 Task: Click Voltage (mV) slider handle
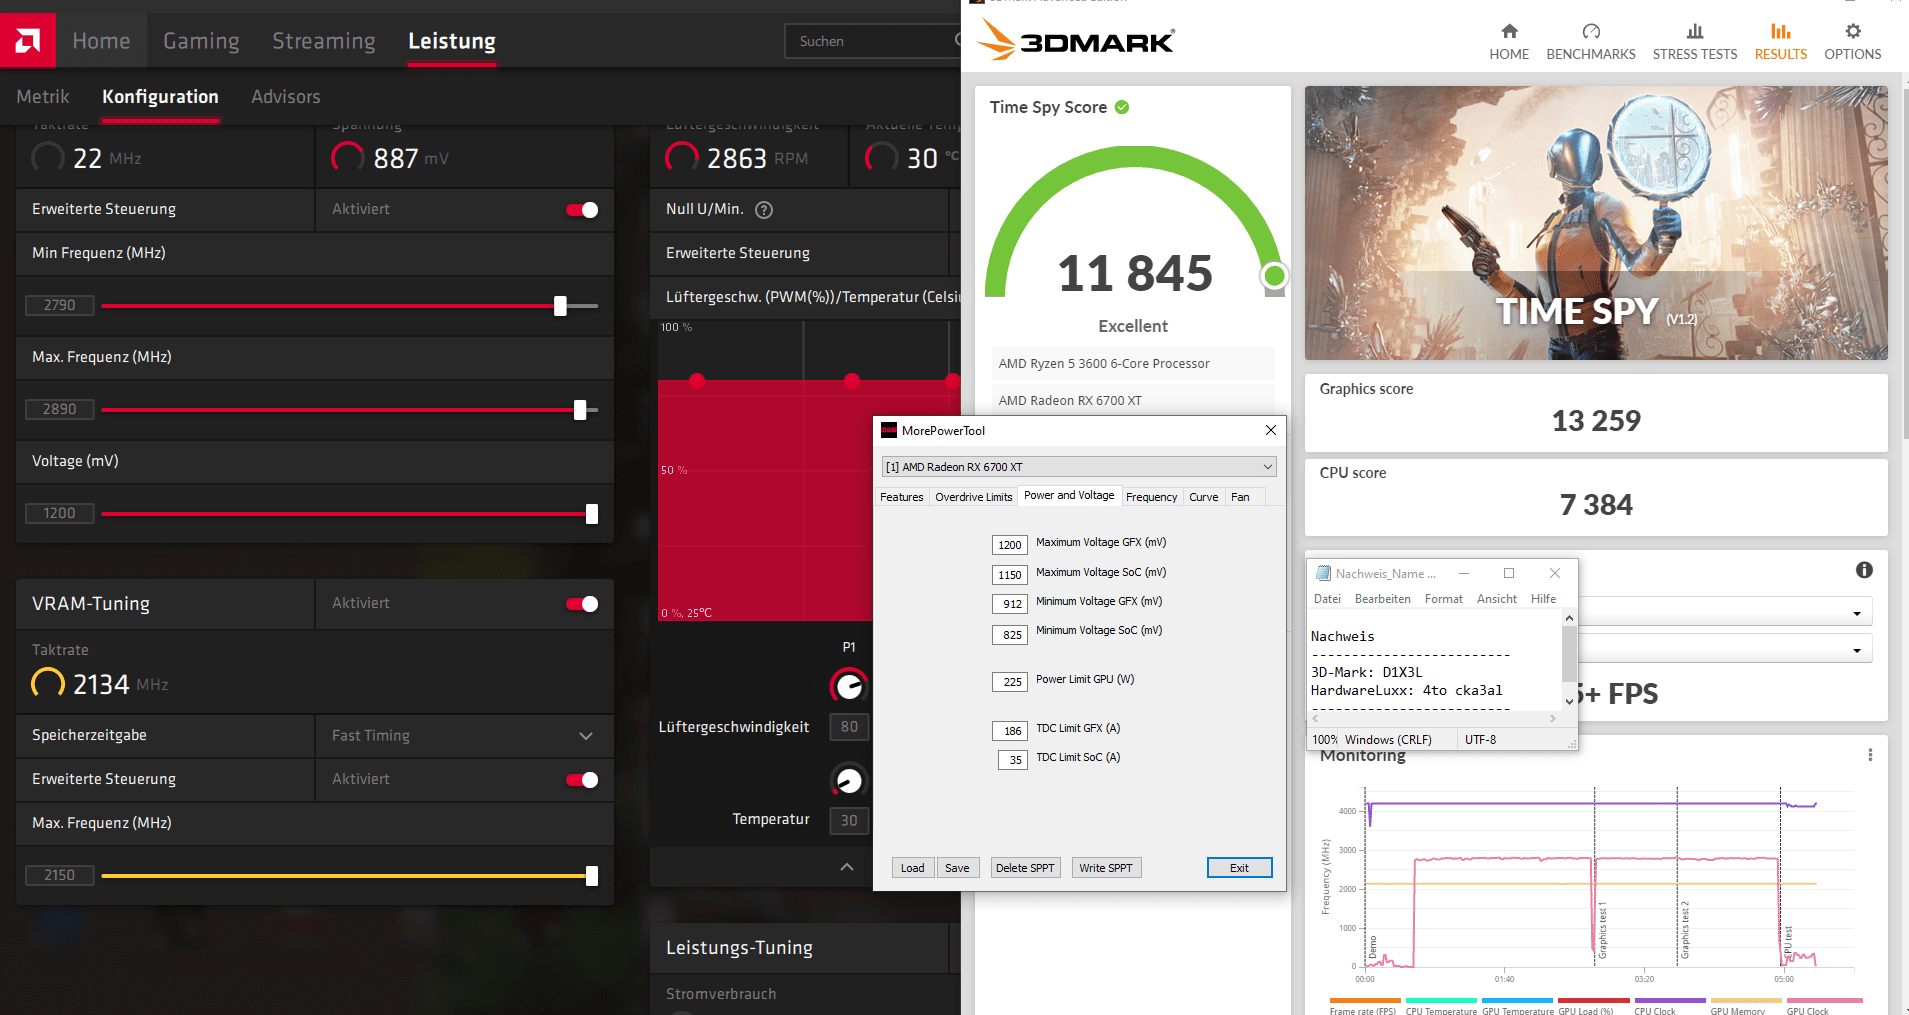pos(592,514)
